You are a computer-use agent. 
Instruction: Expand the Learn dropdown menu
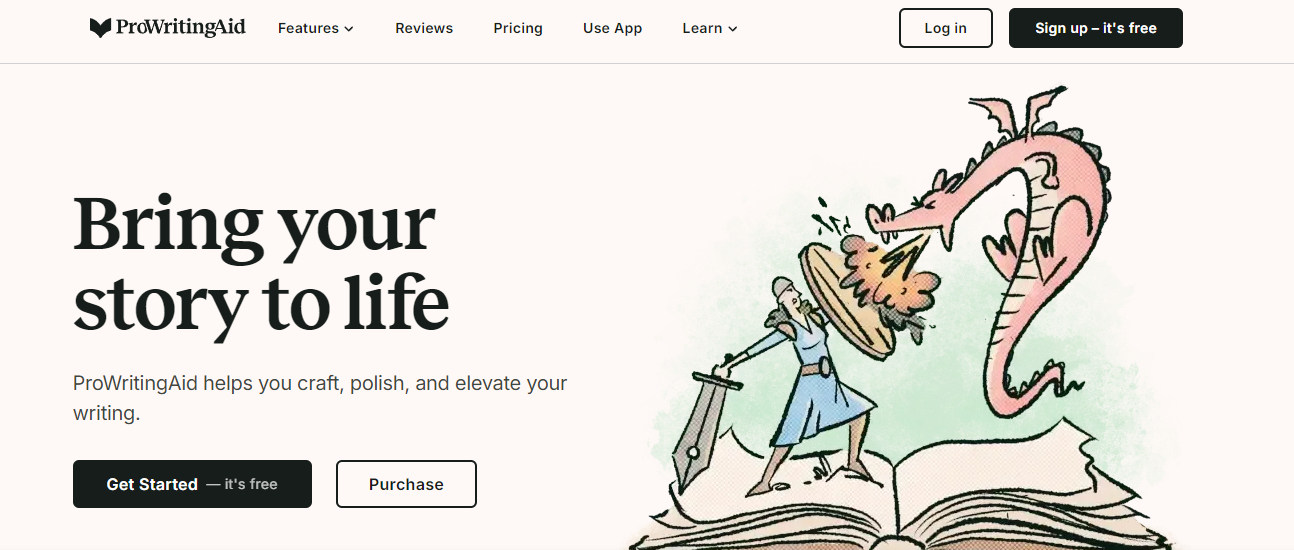[710, 28]
